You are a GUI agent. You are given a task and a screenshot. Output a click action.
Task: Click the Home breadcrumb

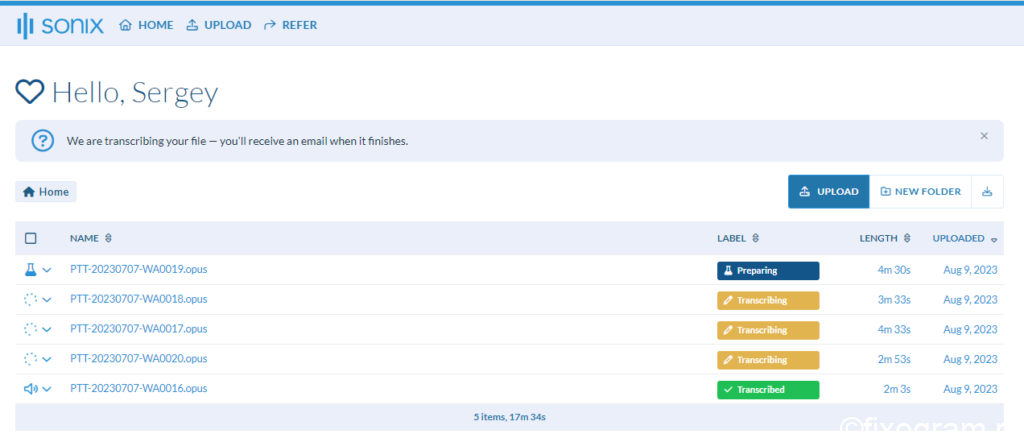tap(46, 192)
